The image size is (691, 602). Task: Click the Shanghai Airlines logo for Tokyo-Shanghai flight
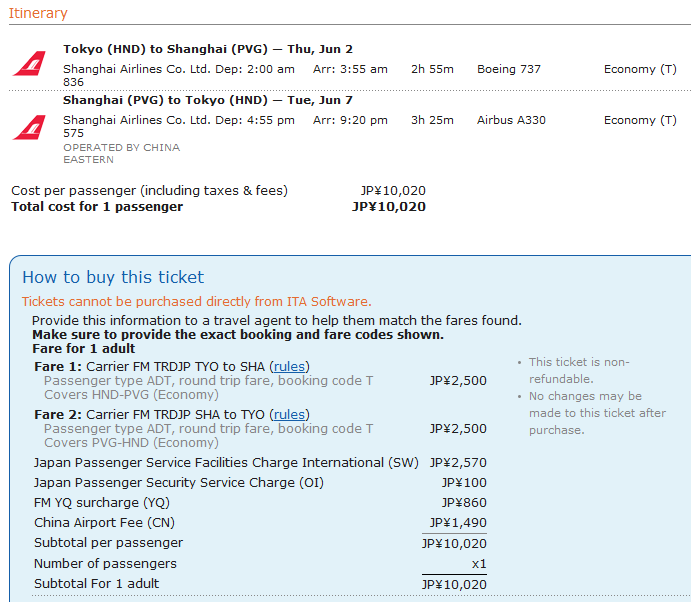pos(29,65)
